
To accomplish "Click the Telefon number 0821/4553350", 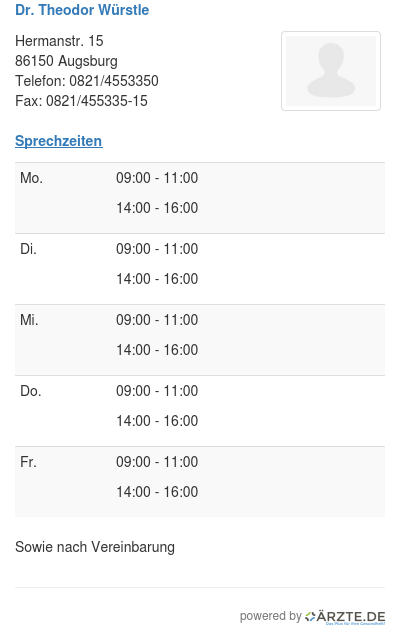I will (x=114, y=81).
